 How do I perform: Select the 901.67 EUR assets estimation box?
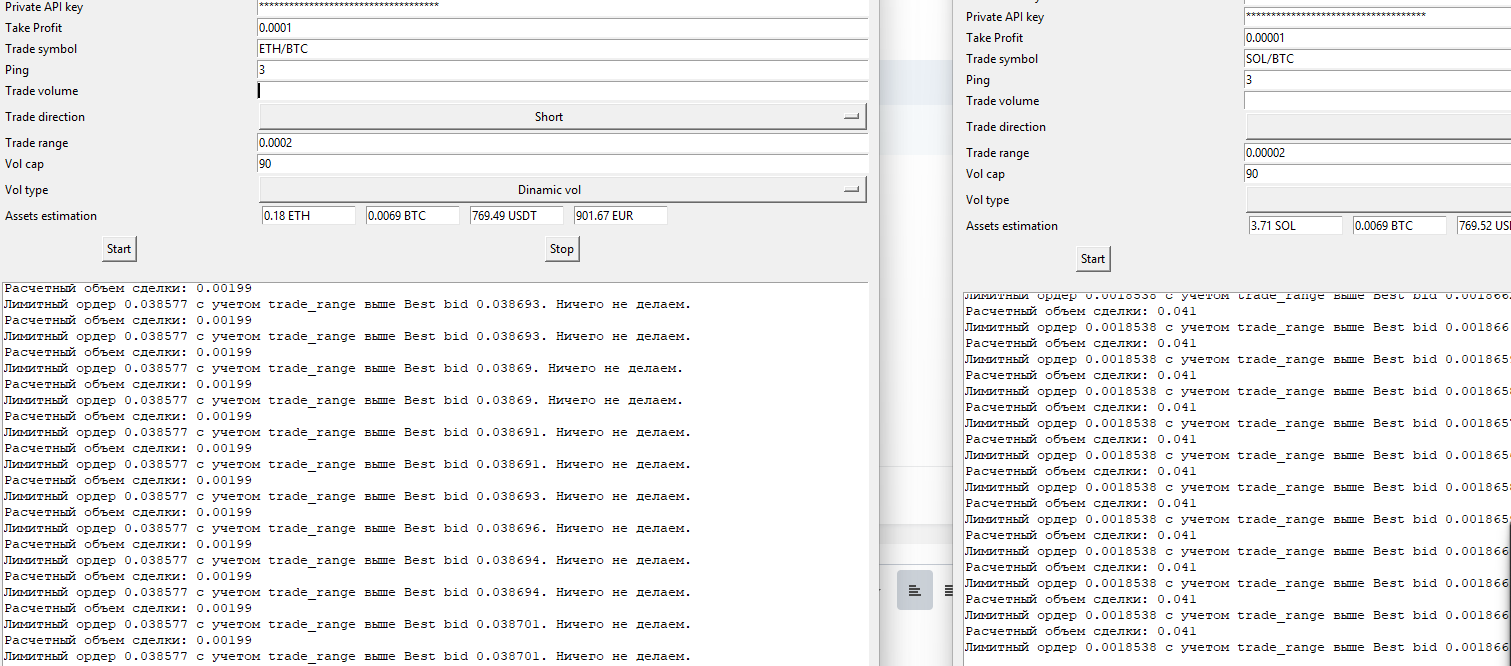[620, 216]
